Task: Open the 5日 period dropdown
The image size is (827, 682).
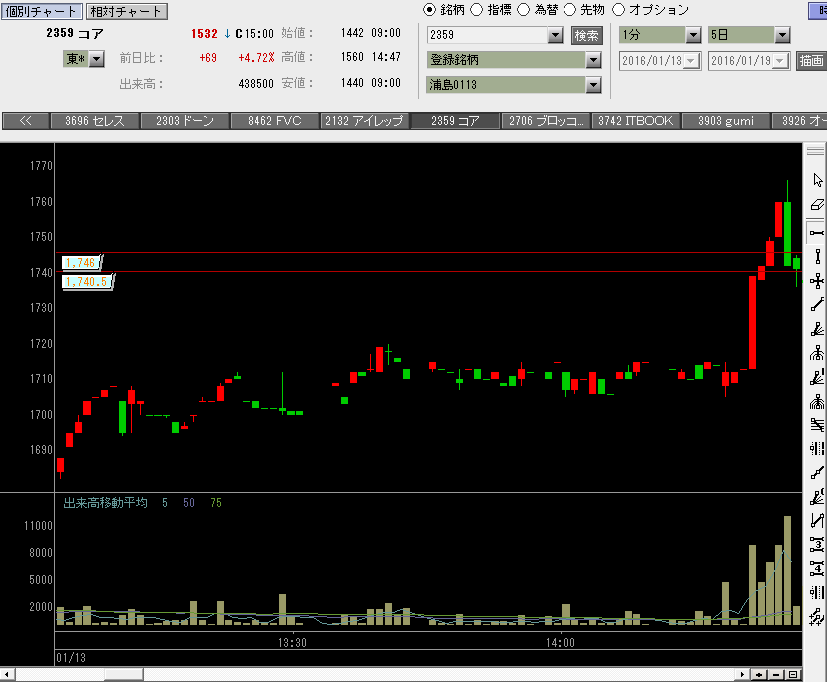Action: (782, 35)
